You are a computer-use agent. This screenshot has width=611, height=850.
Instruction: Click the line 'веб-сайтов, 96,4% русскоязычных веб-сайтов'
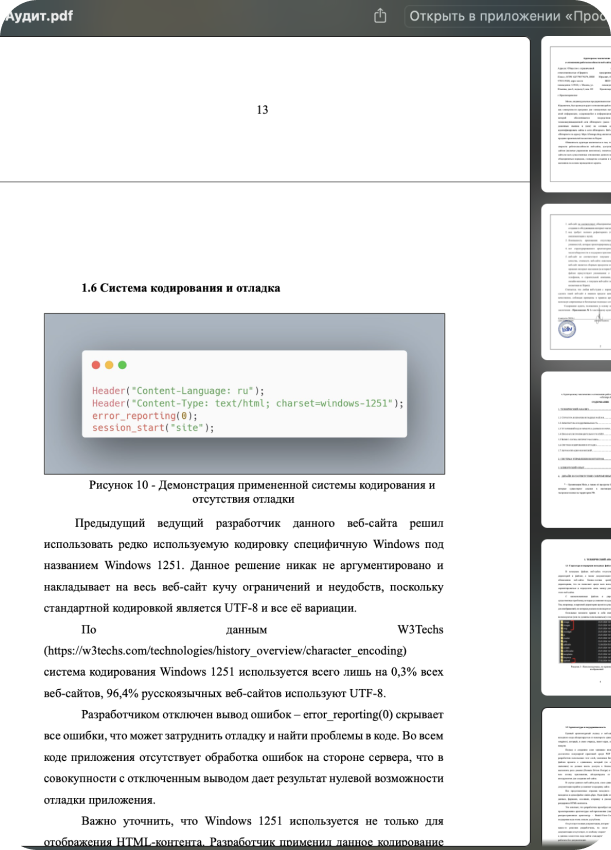215,693
